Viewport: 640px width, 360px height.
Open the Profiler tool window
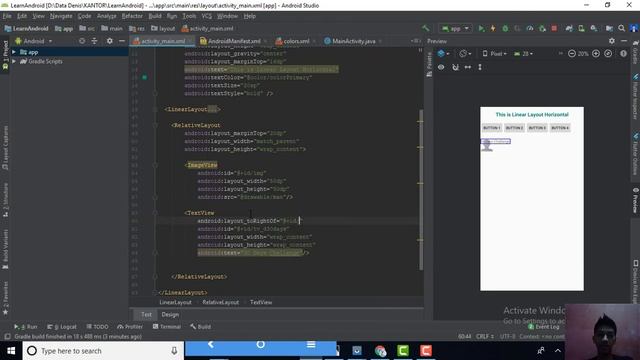pos(130,327)
